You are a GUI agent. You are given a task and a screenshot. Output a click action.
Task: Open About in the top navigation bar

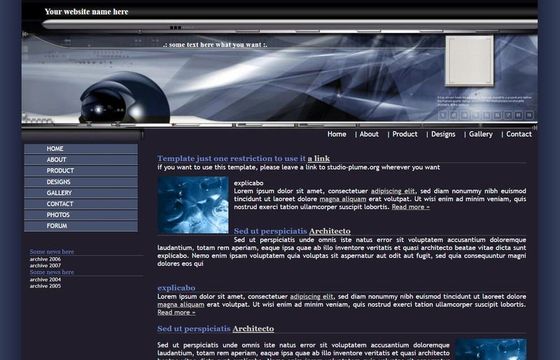[369, 134]
